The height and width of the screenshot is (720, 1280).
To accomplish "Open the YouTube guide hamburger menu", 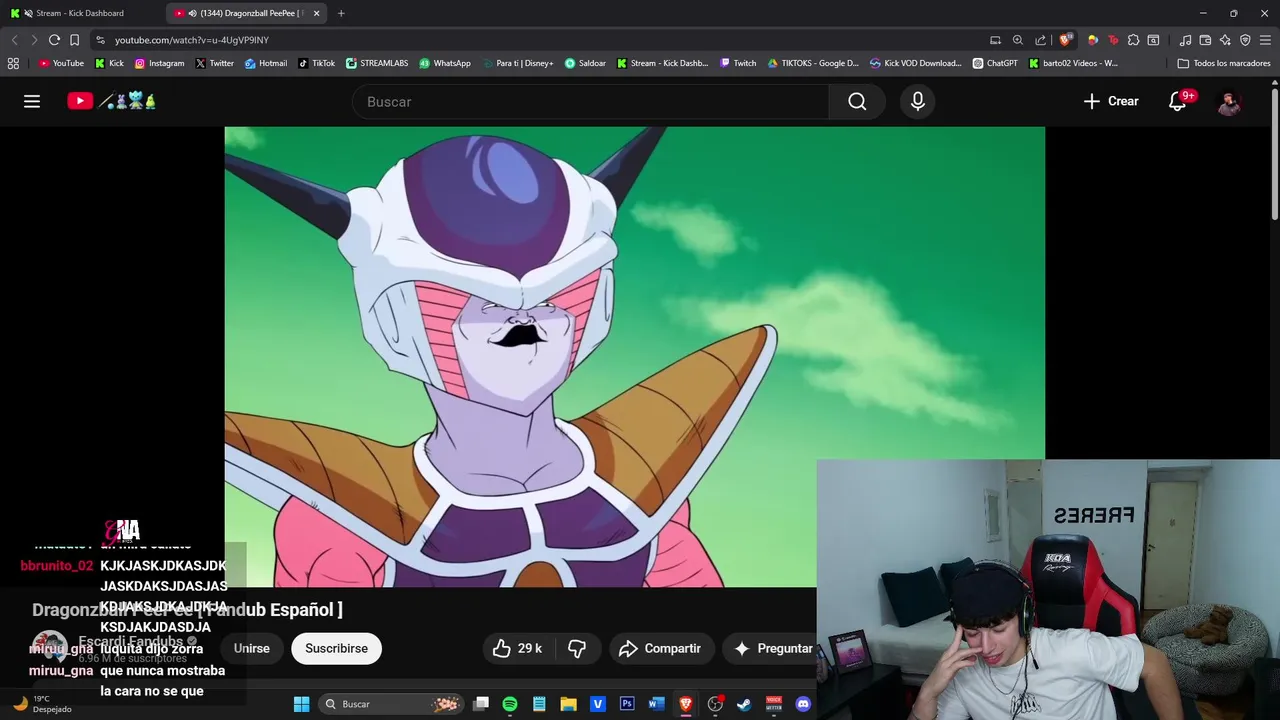I will [32, 101].
